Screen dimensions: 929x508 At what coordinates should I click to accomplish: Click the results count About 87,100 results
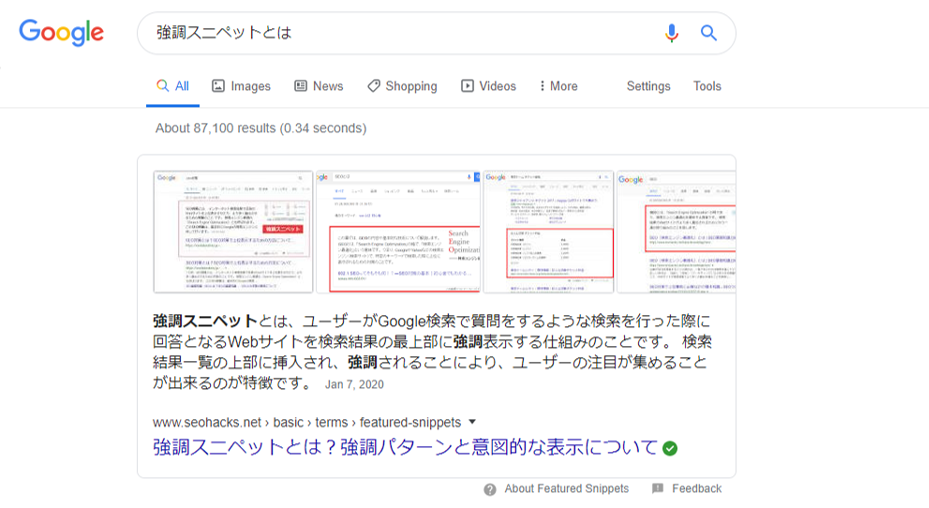pyautogui.click(x=261, y=128)
